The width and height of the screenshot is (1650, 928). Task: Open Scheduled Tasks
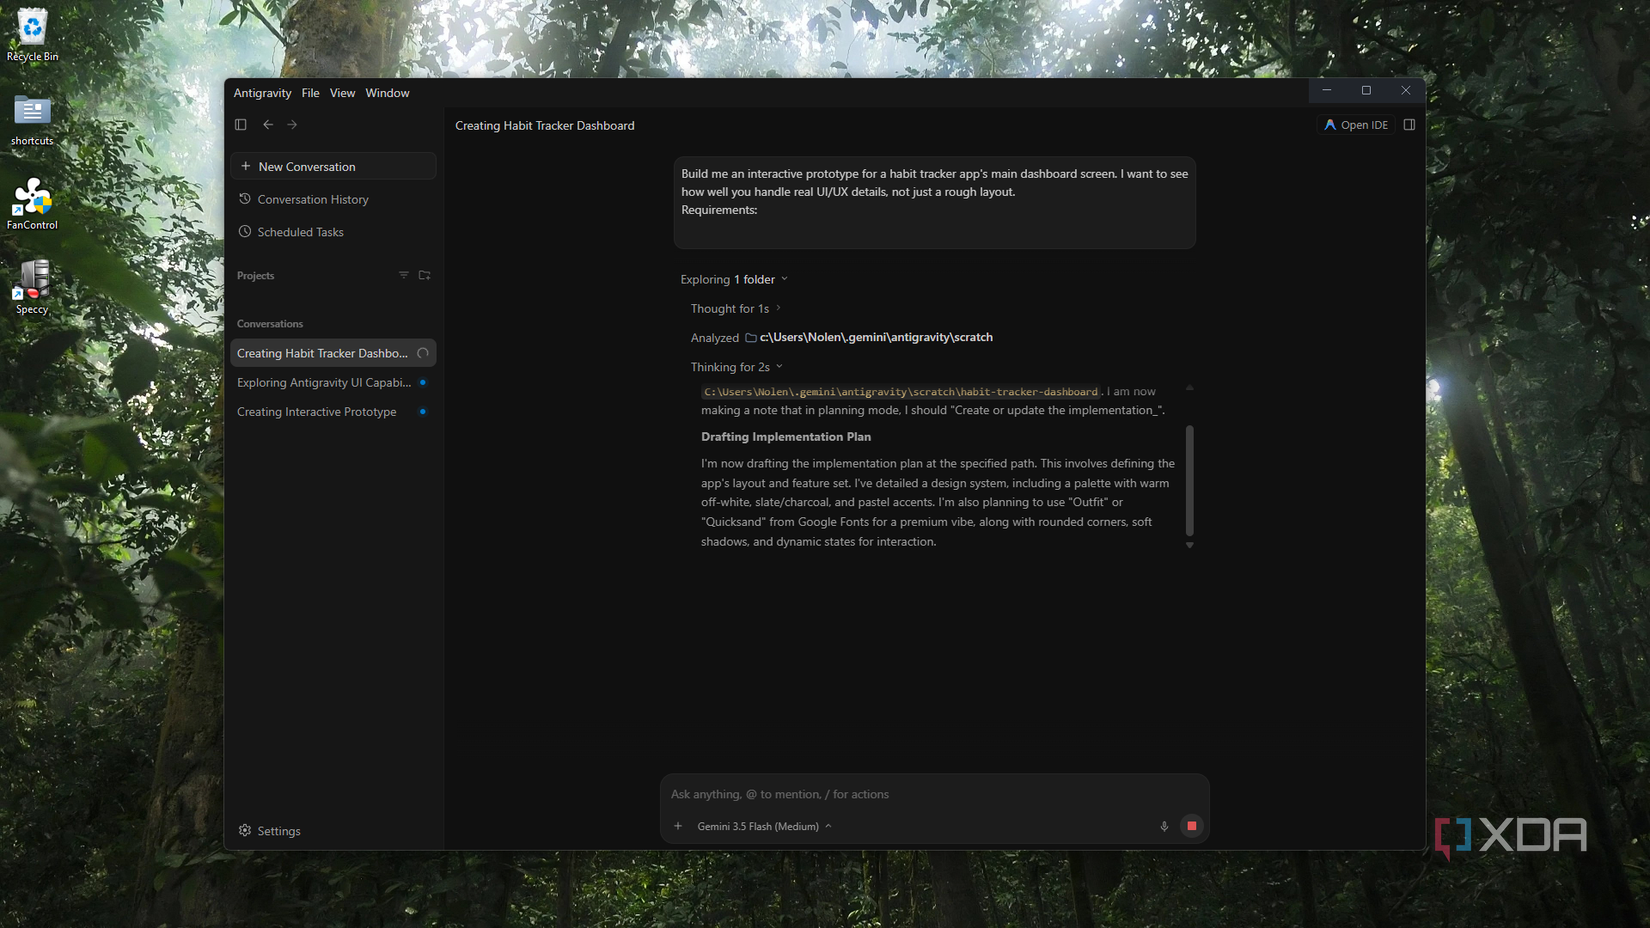tap(333, 232)
